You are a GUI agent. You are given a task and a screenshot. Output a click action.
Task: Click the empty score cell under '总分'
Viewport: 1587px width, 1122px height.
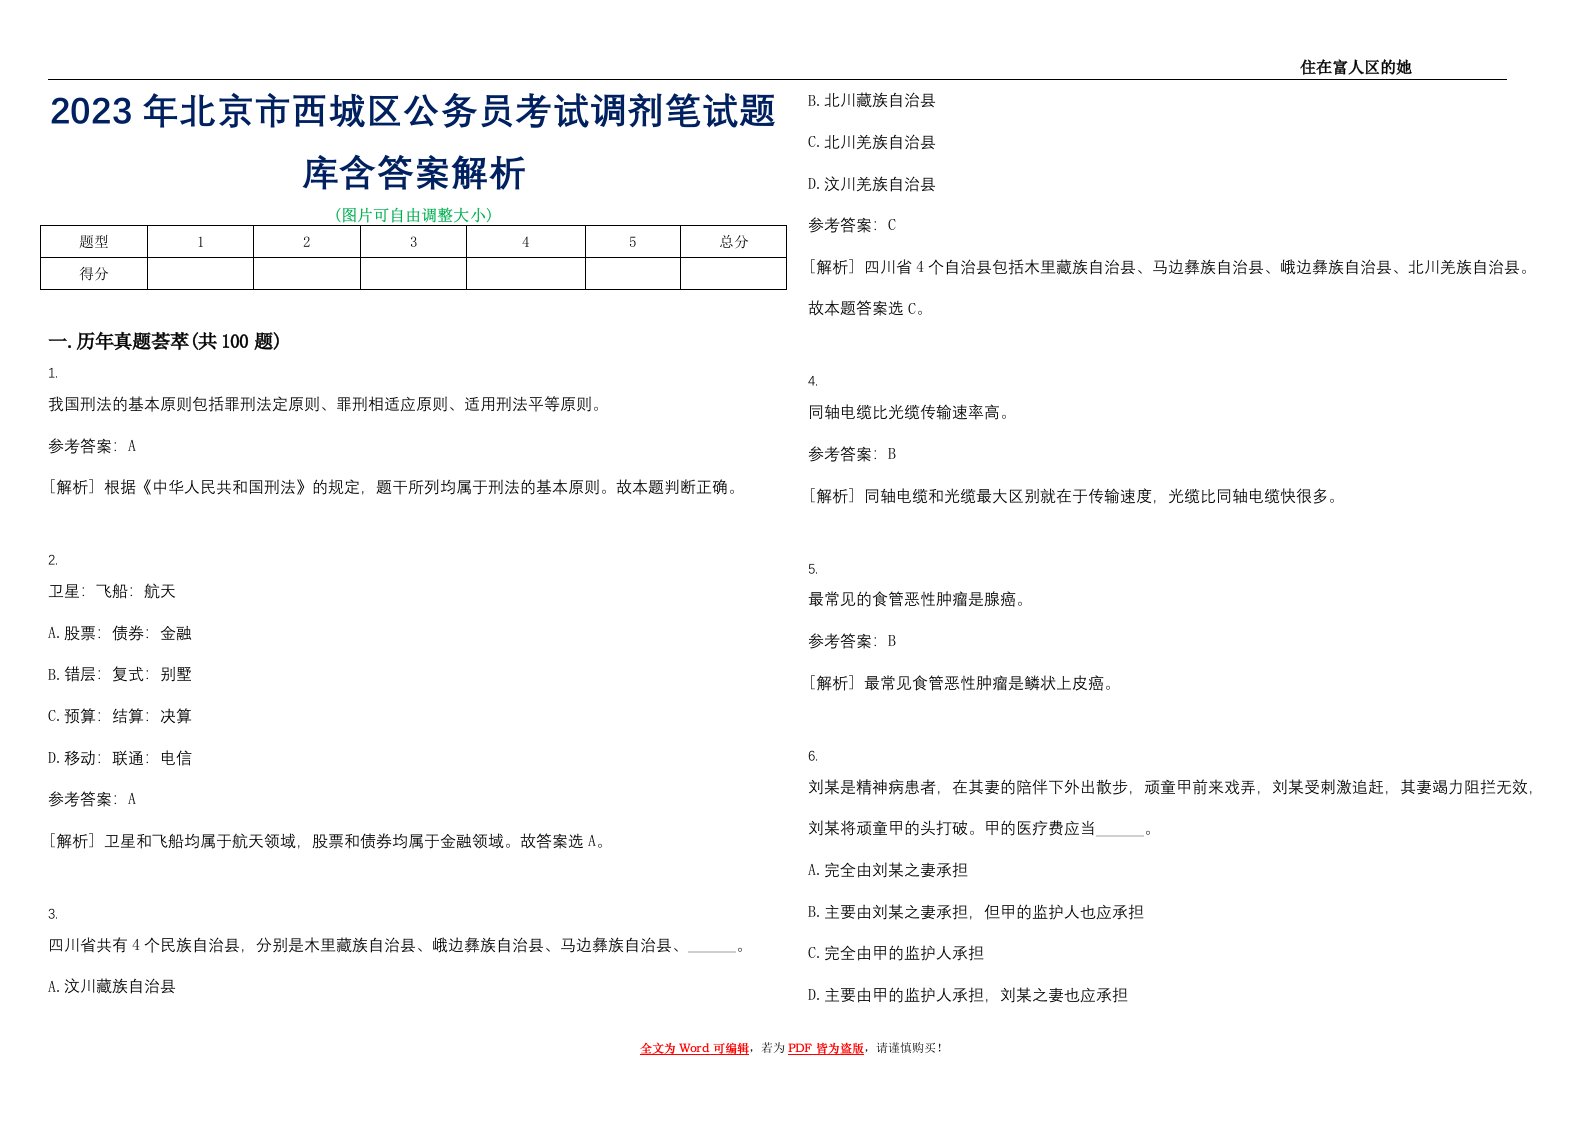733,274
